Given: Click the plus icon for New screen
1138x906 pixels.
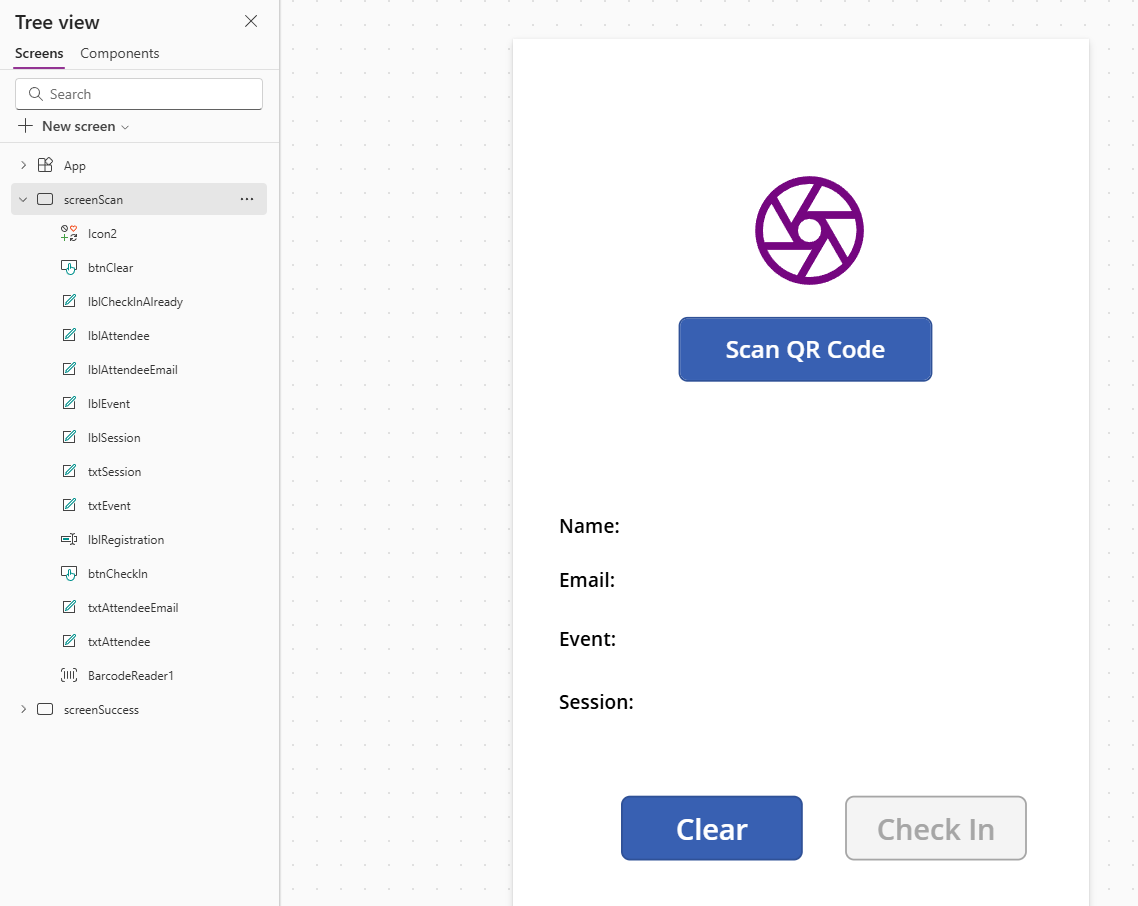Looking at the screenshot, I should [26, 126].
